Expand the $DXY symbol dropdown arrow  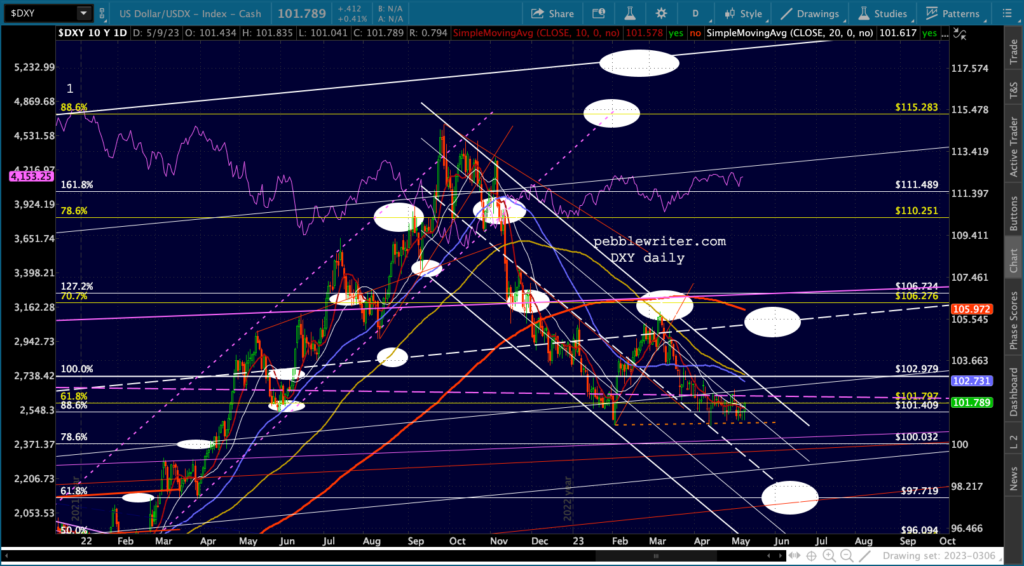tap(84, 13)
